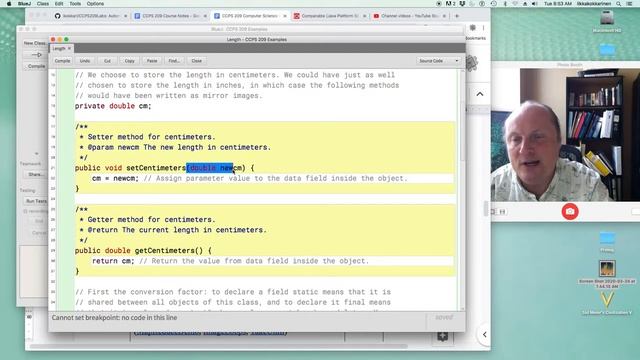640x360 pixels.
Task: Click the Compile button in the editor toolbar
Action: point(62,61)
